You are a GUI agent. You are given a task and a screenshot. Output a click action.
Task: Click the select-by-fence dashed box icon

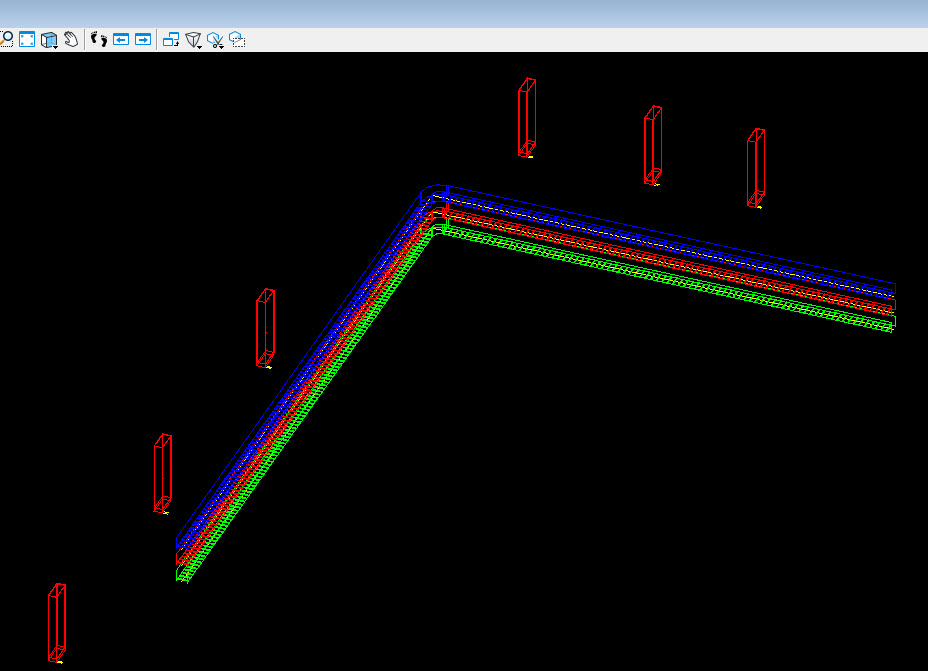click(237, 40)
